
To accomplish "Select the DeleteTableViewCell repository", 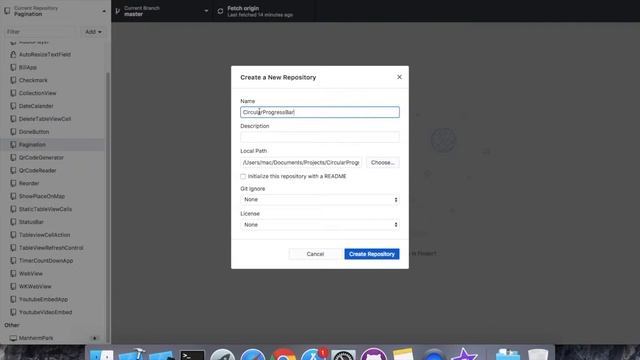I will pos(53,119).
